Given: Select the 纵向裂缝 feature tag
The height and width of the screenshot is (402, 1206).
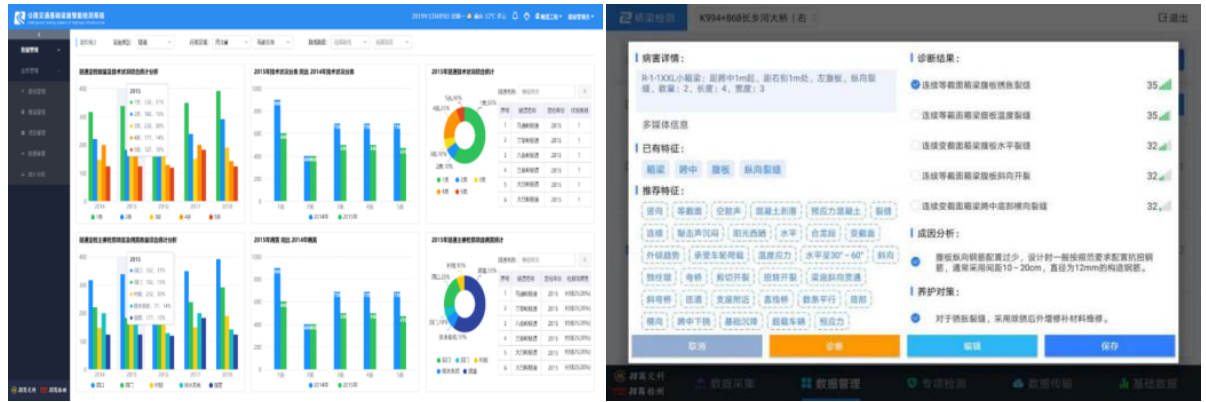Looking at the screenshot, I should (763, 170).
